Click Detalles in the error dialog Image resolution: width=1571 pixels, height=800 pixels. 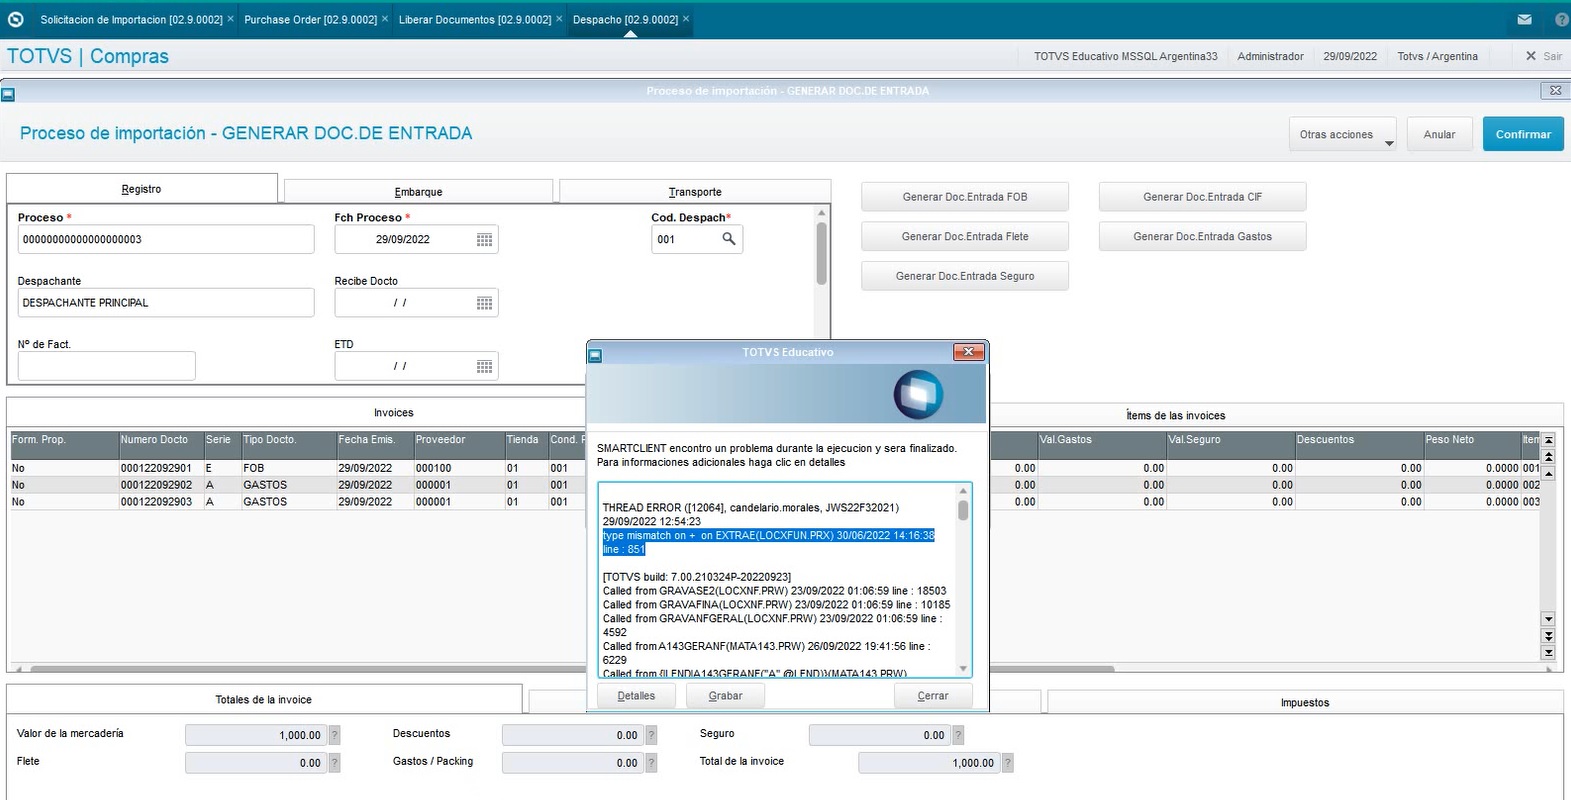pyautogui.click(x=636, y=696)
